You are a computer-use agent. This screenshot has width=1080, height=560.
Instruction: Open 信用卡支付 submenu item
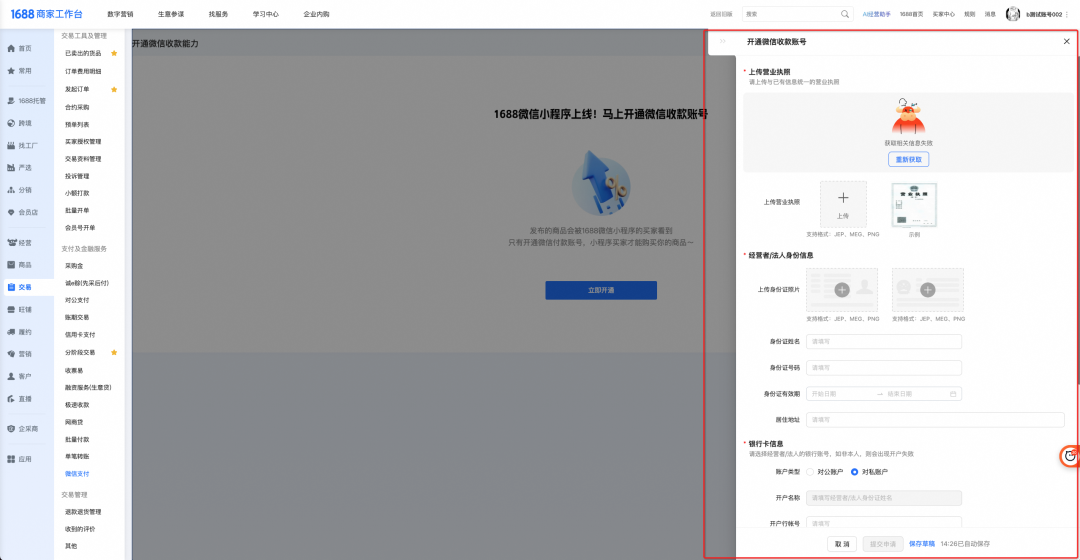[x=80, y=335]
